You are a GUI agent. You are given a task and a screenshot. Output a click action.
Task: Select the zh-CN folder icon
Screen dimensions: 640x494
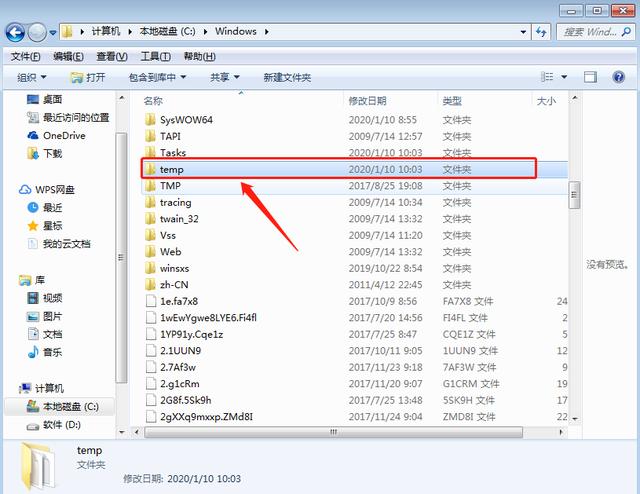150,285
